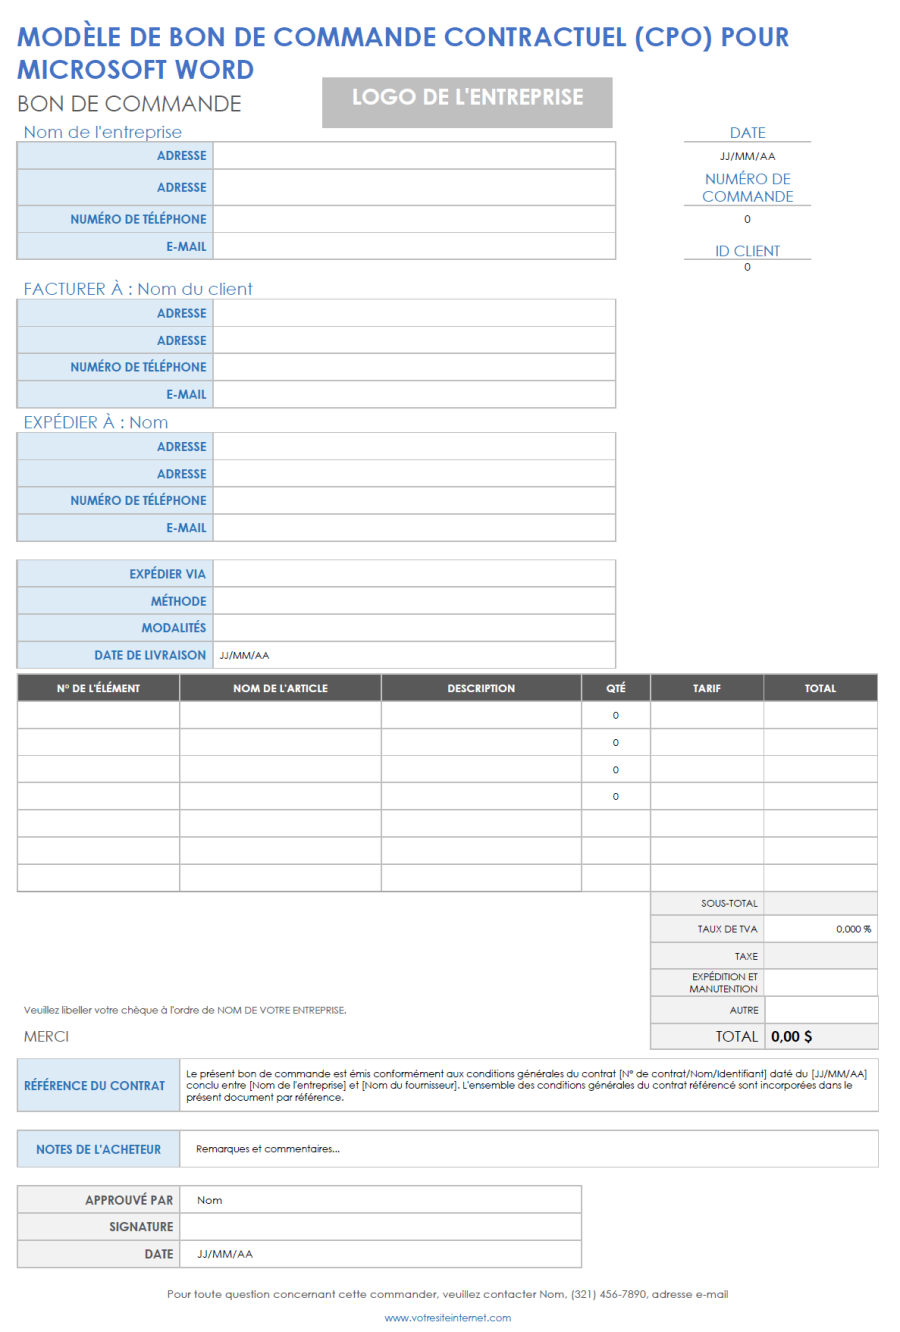Click the EXPÉDITION ET MANUTENTION amount cell
900x1332 pixels.
[x=820, y=983]
